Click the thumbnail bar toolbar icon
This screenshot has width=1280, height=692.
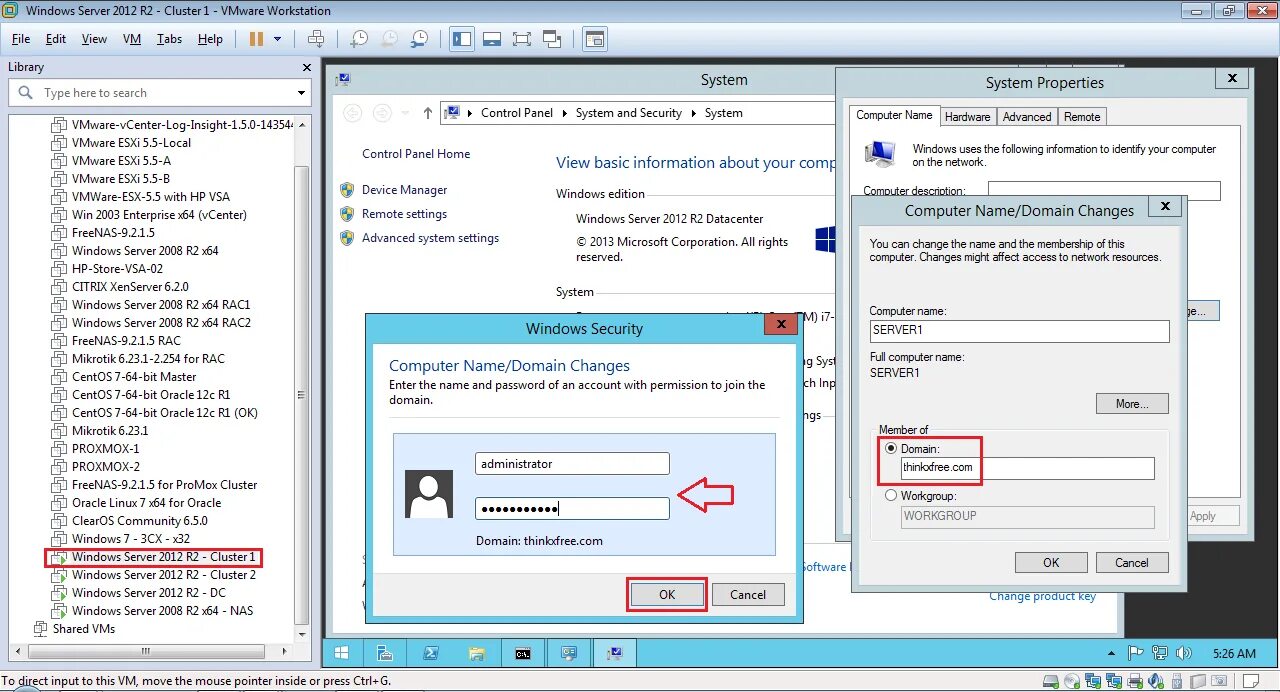(491, 39)
